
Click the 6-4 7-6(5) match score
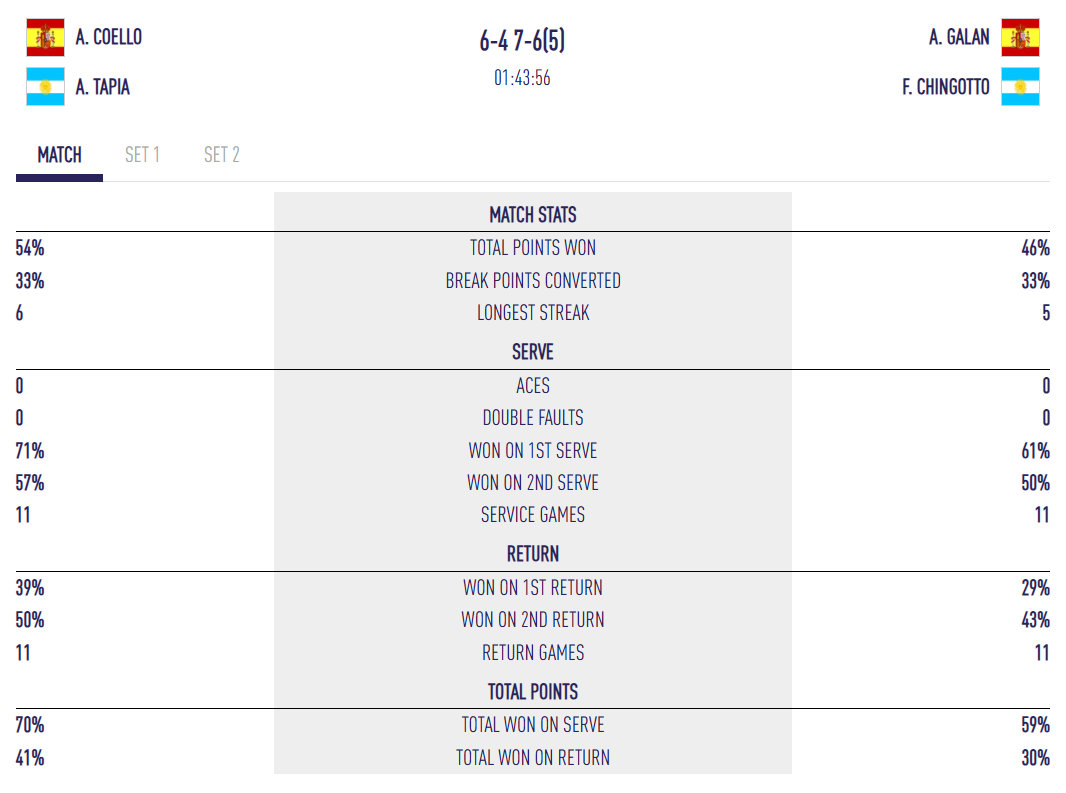point(522,41)
